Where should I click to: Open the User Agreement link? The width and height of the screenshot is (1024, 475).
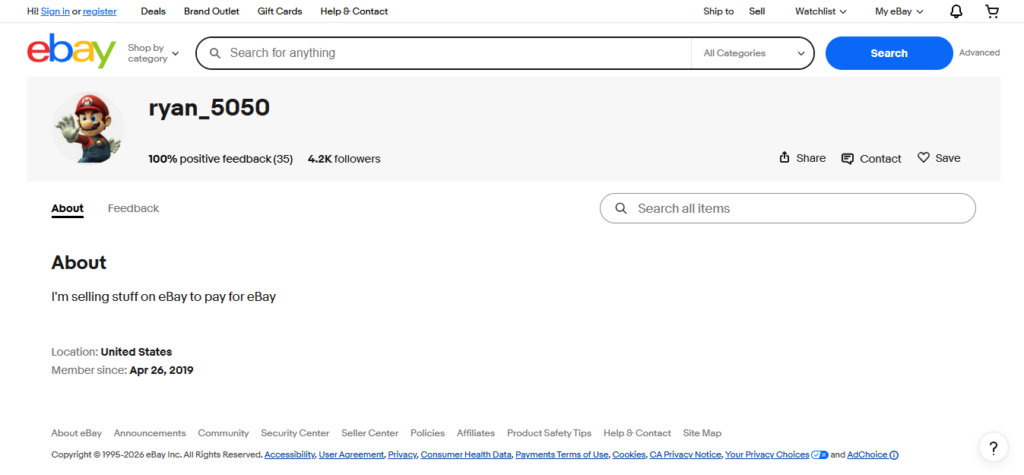tap(351, 455)
